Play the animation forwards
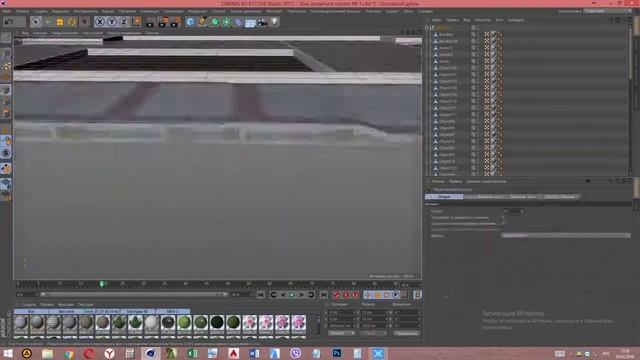 (292, 295)
